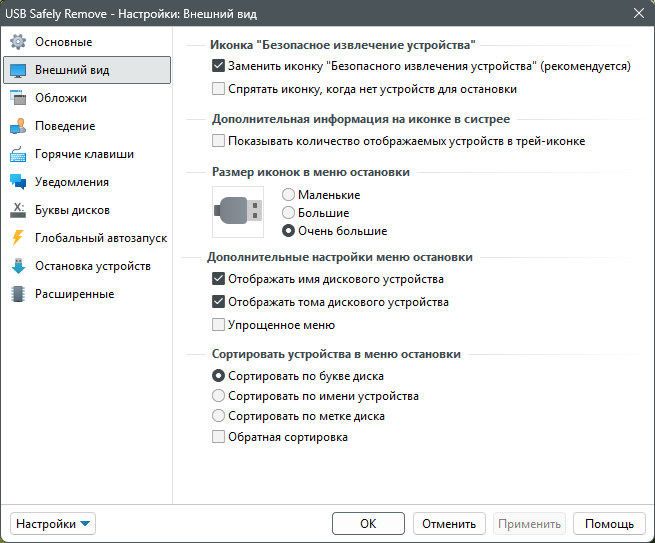This screenshot has width=655, height=543.
Task: Uncheck Отображать имя дискового устройства
Action: [219, 279]
